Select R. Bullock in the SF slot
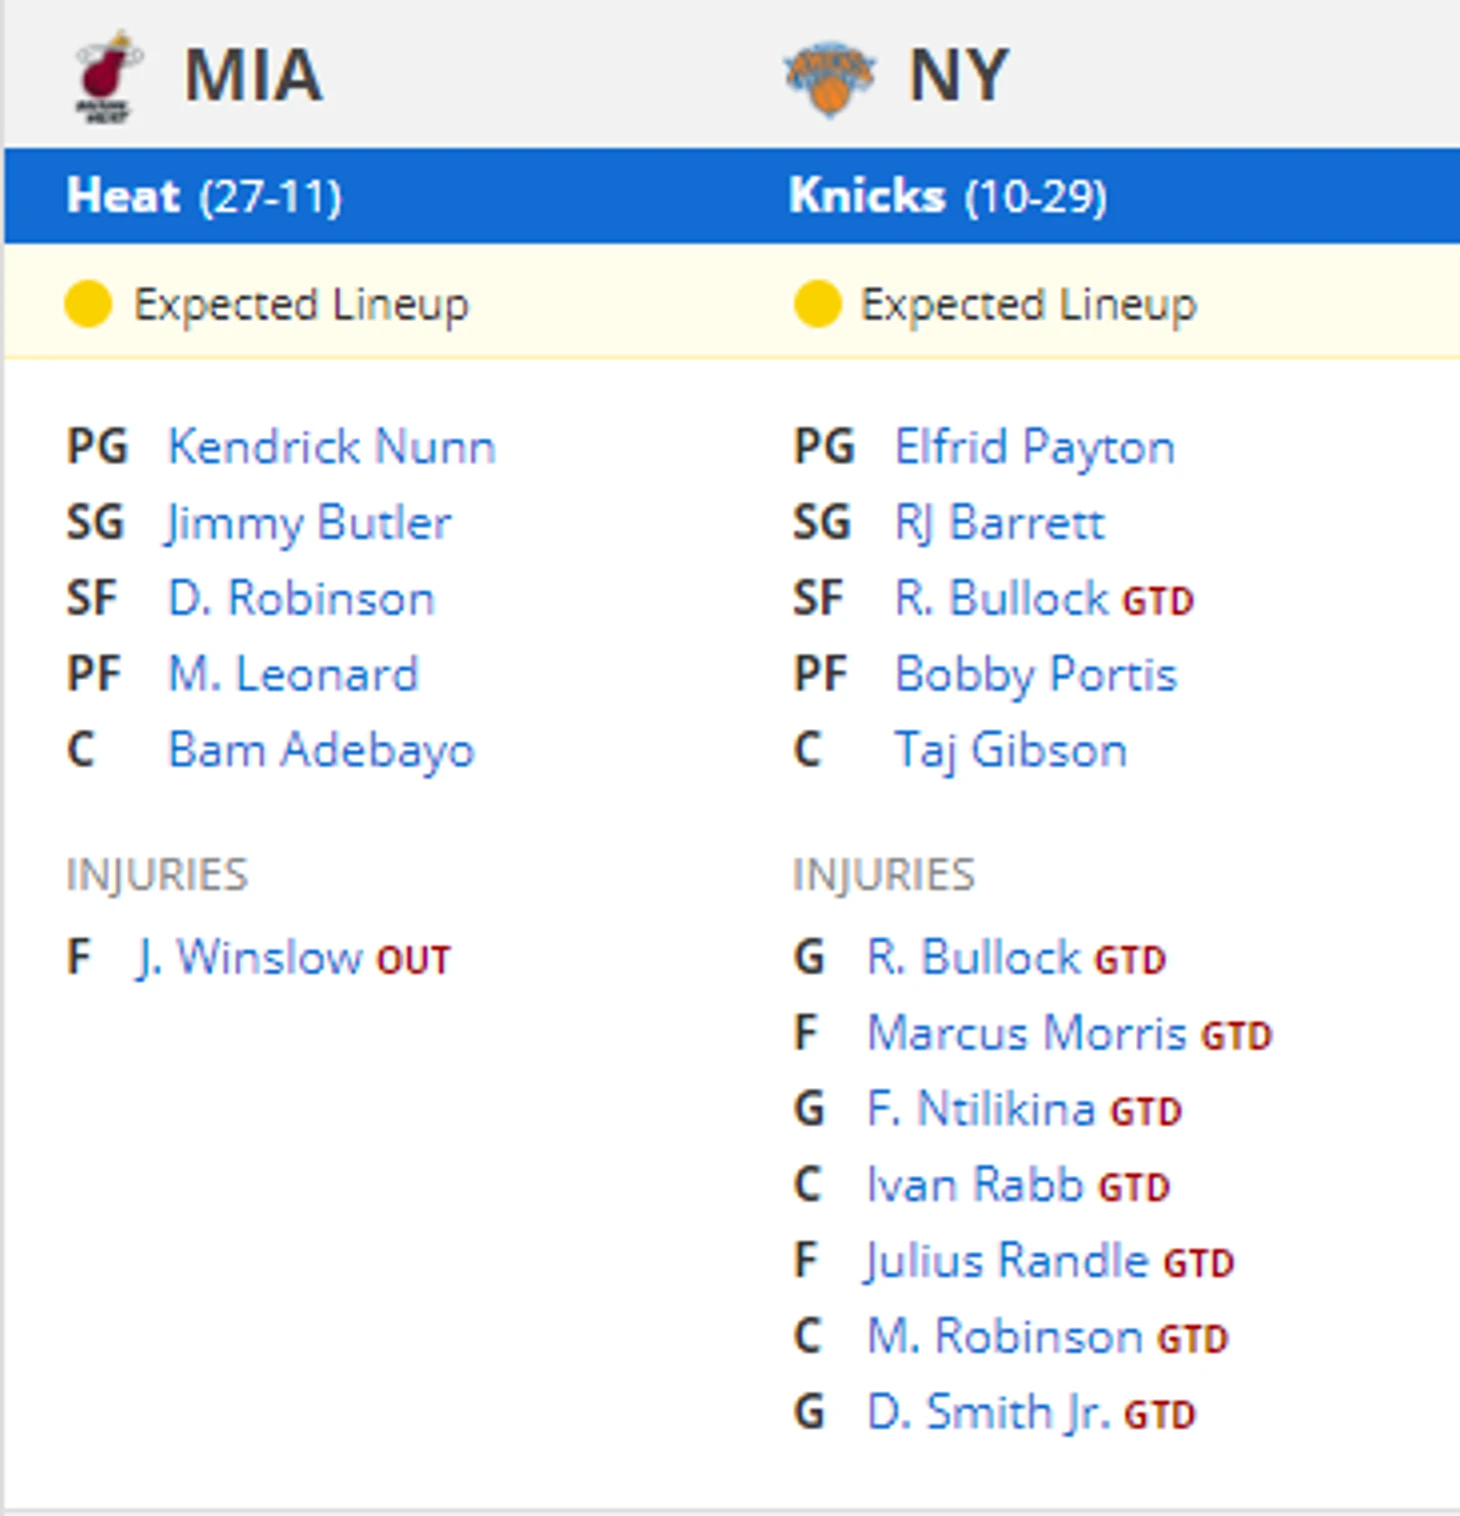This screenshot has width=1460, height=1516. coord(1001,599)
